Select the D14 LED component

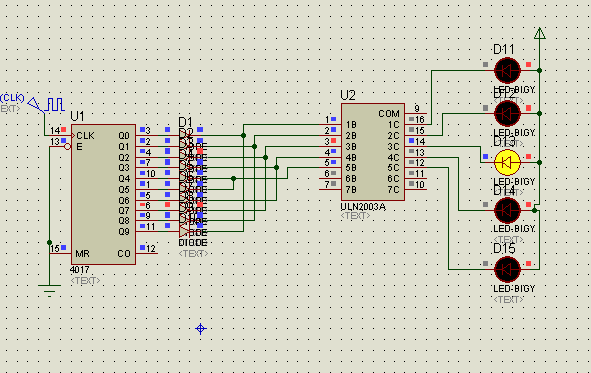(x=507, y=211)
